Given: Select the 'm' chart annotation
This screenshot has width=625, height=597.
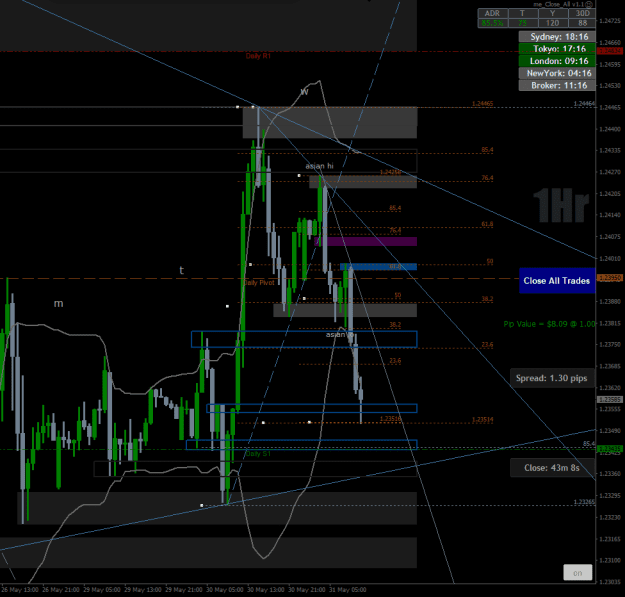Looking at the screenshot, I should point(59,304).
